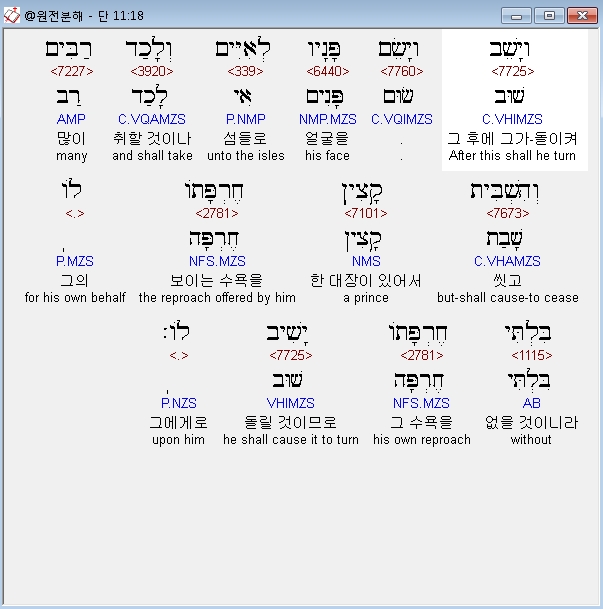
Task: Minimize the 원전분해 window
Action: coord(516,16)
